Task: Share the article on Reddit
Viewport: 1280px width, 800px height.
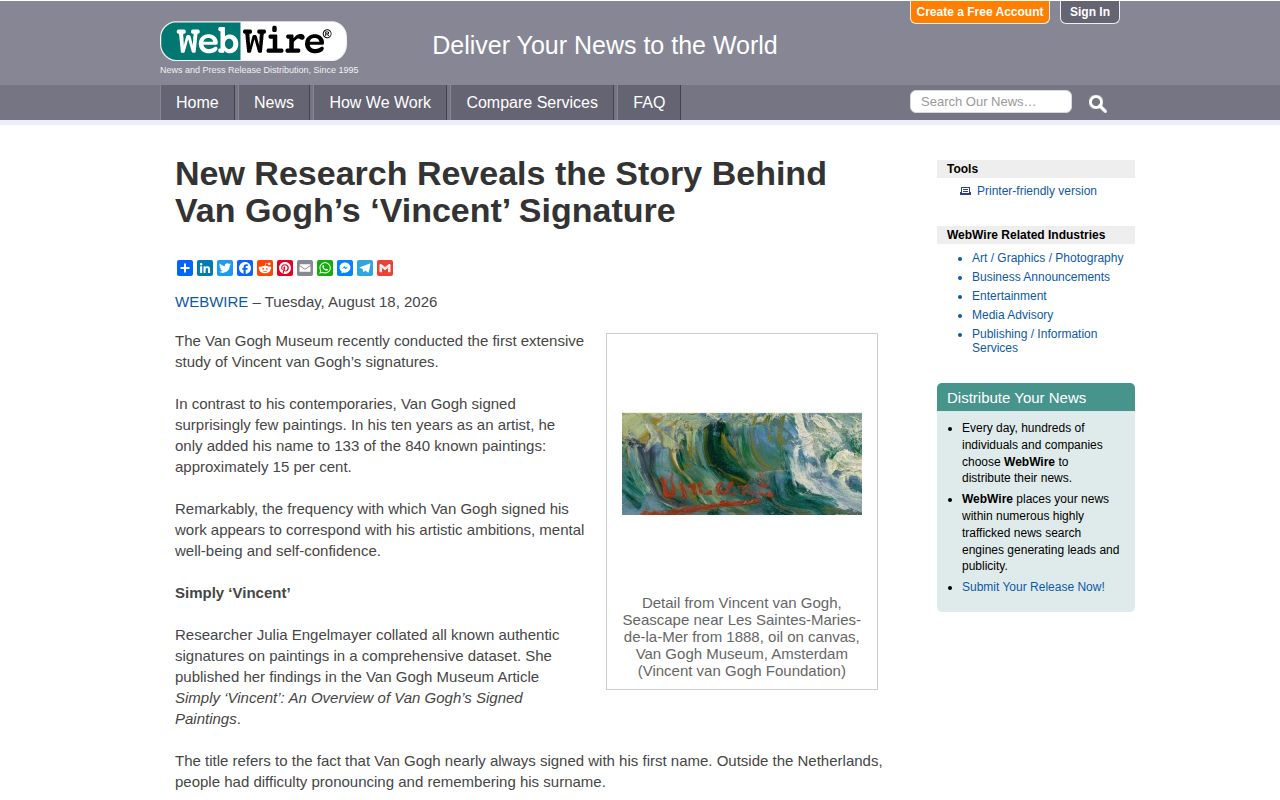Action: point(265,268)
